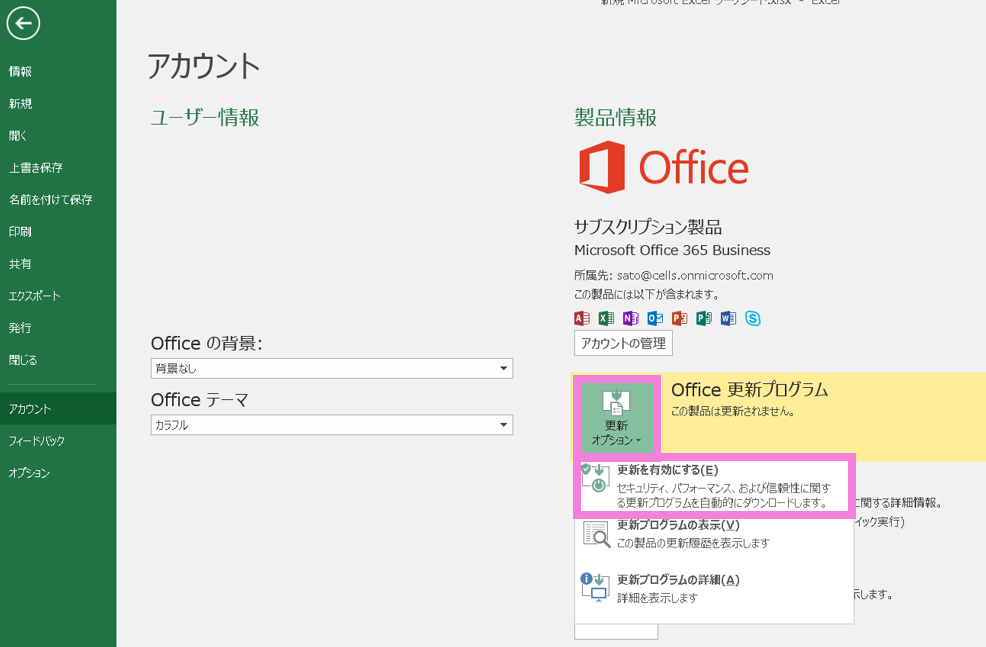Click the OneNote icon in product list
Viewport: 986px width, 647px height.
click(630, 319)
